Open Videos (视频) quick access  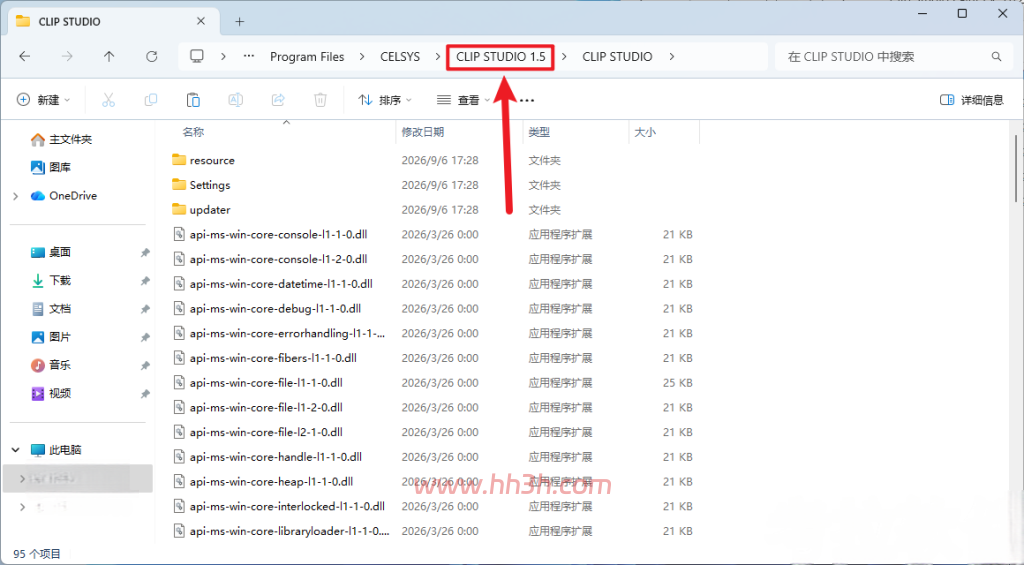(51, 393)
